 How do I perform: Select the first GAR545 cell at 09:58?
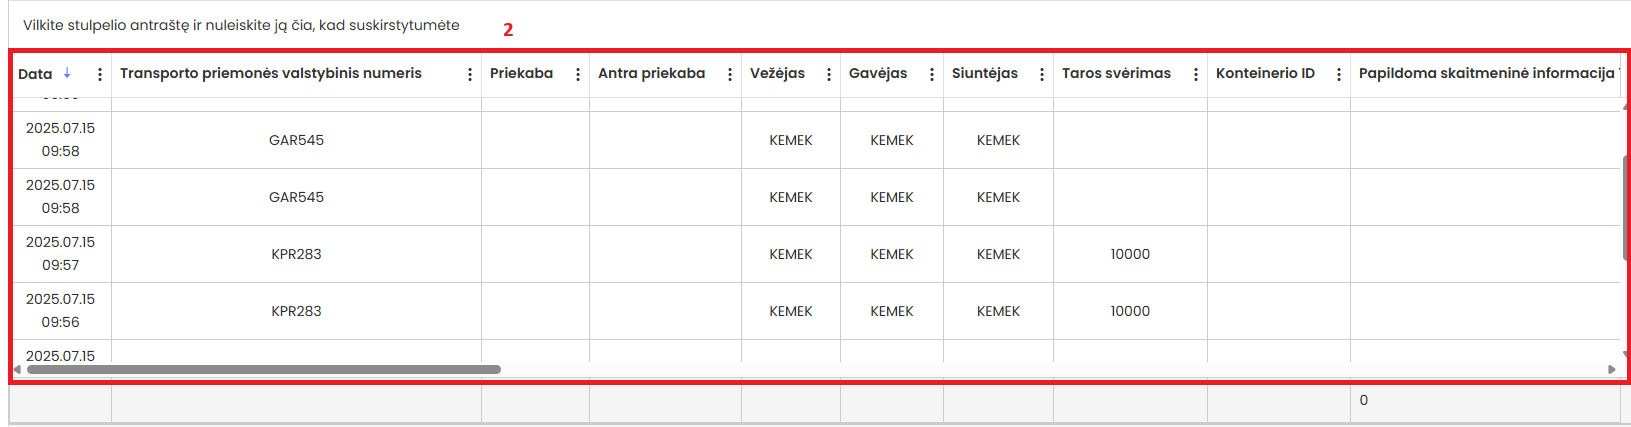[x=296, y=140]
